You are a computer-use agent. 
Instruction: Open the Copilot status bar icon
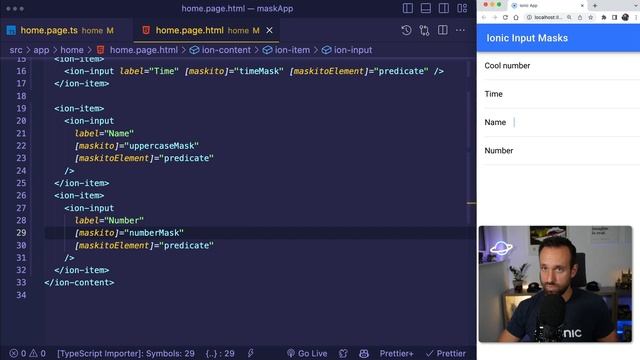coord(364,353)
